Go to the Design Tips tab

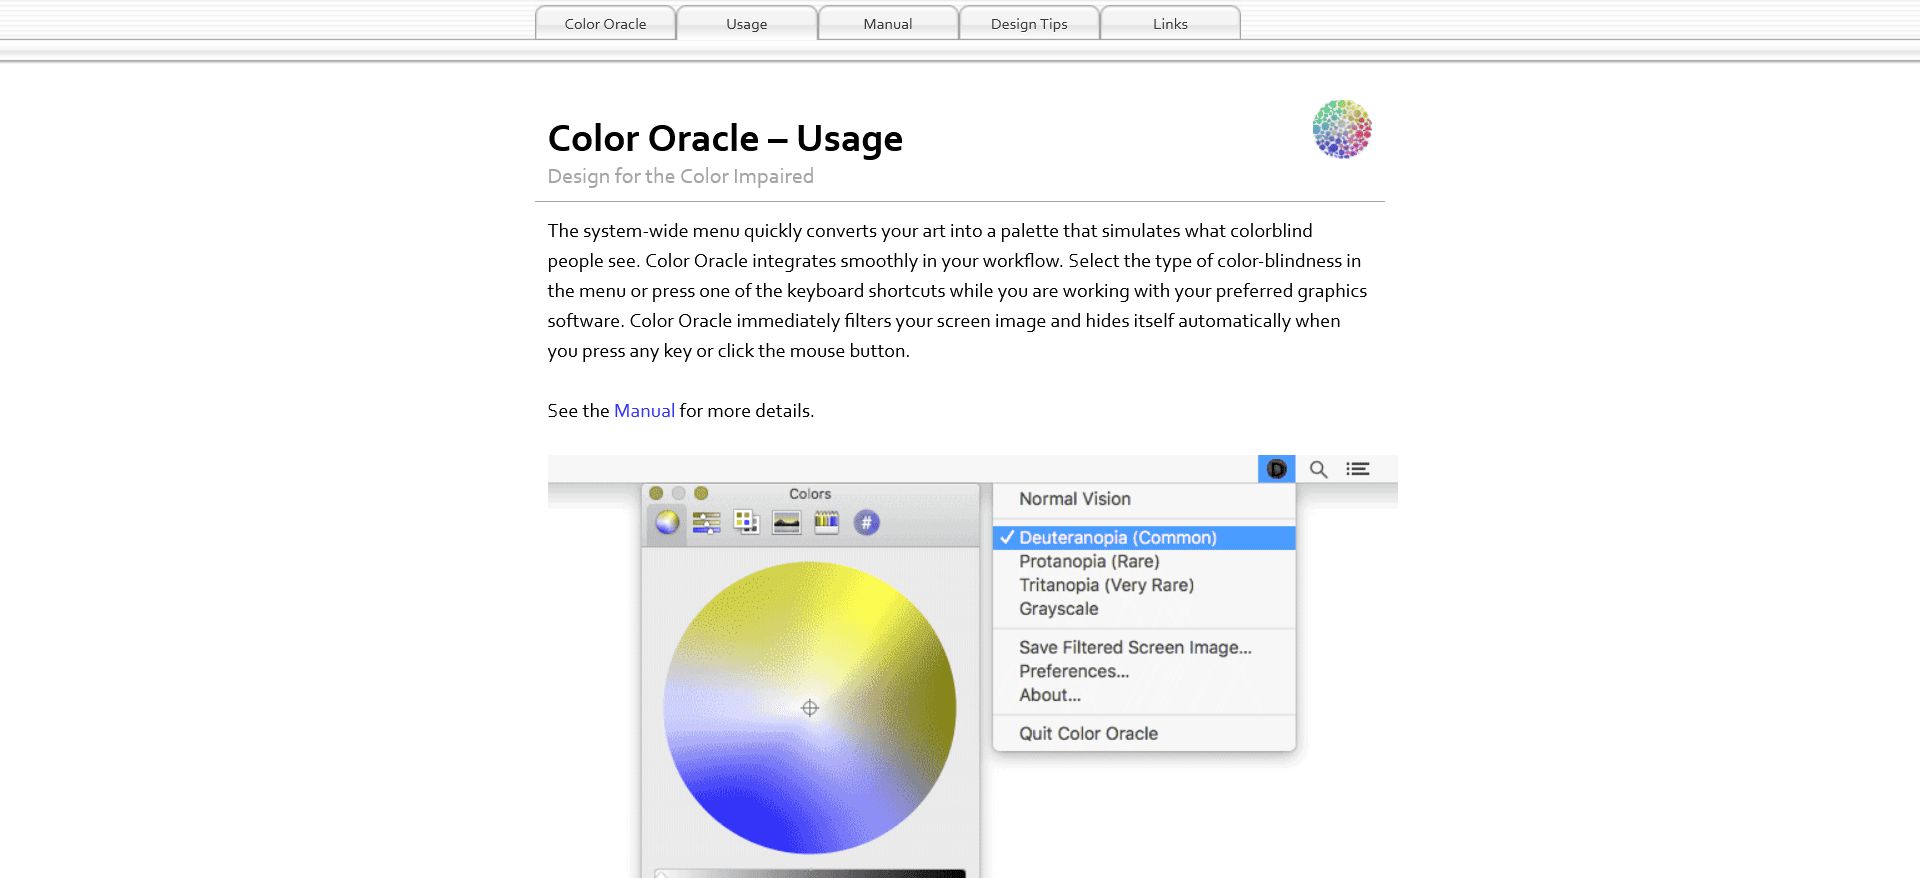click(x=1029, y=23)
